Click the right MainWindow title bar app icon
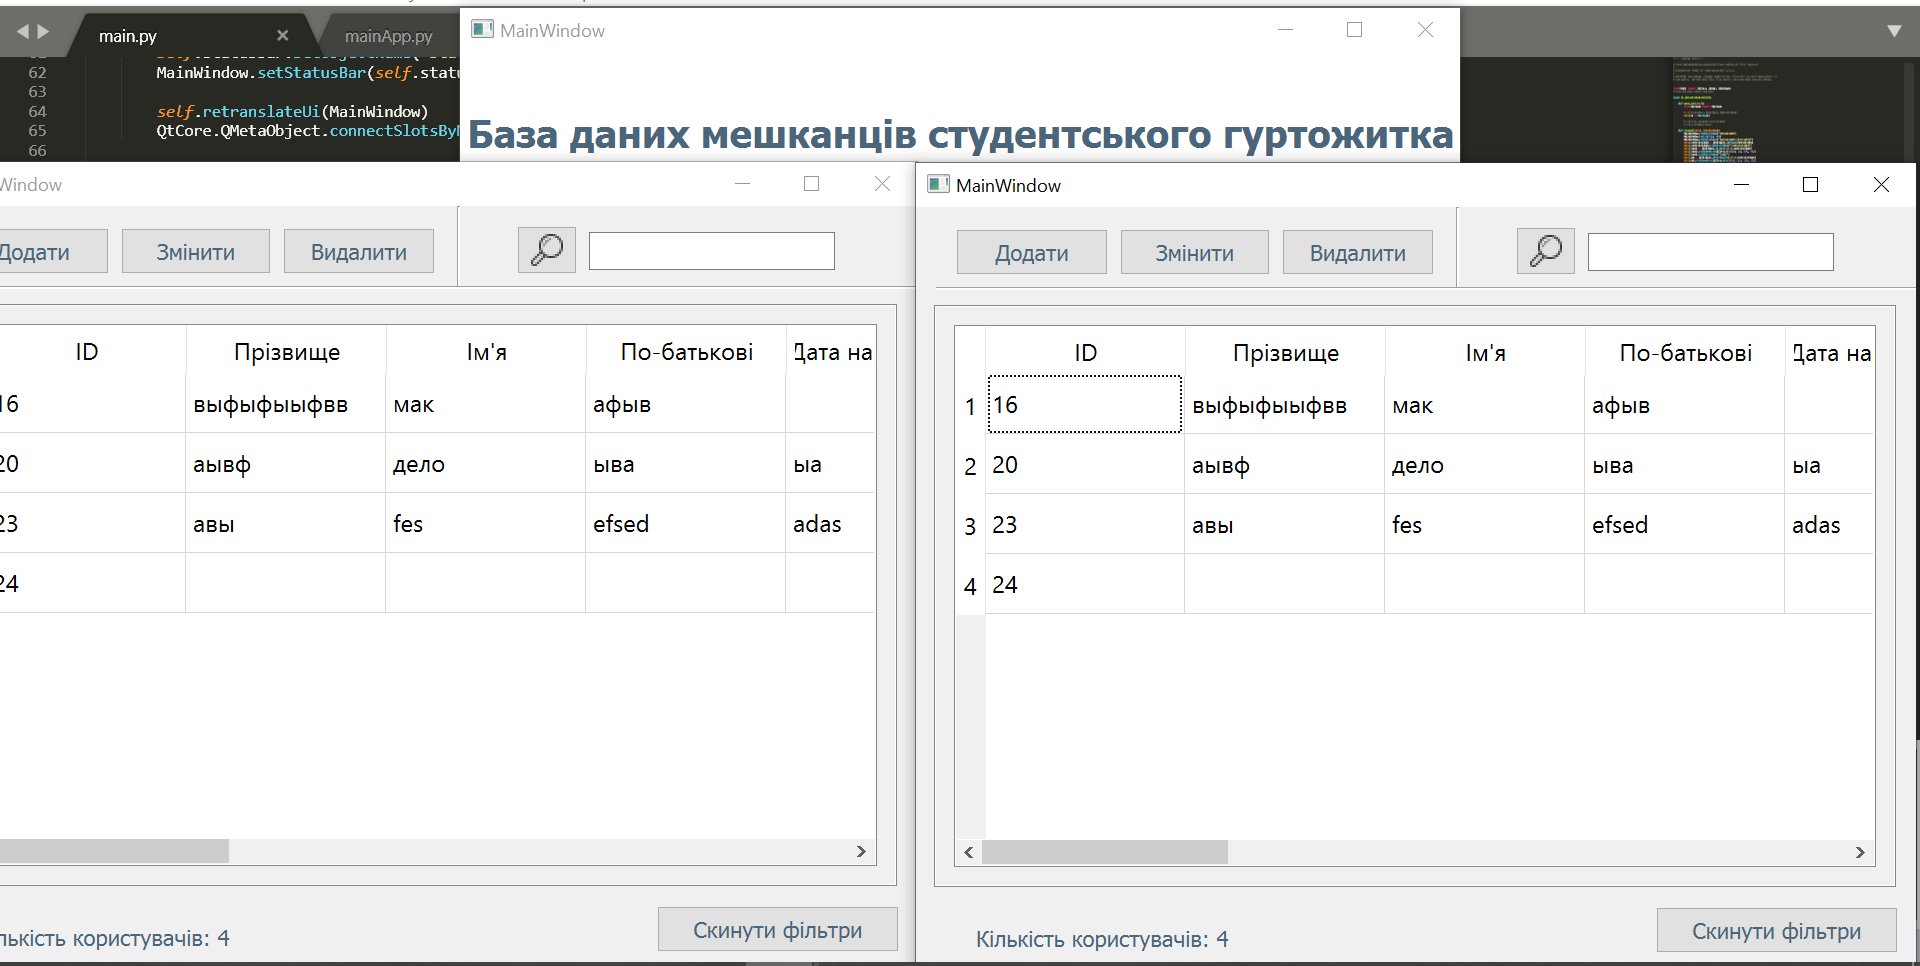Screen dimensions: 1920x966 938,185
